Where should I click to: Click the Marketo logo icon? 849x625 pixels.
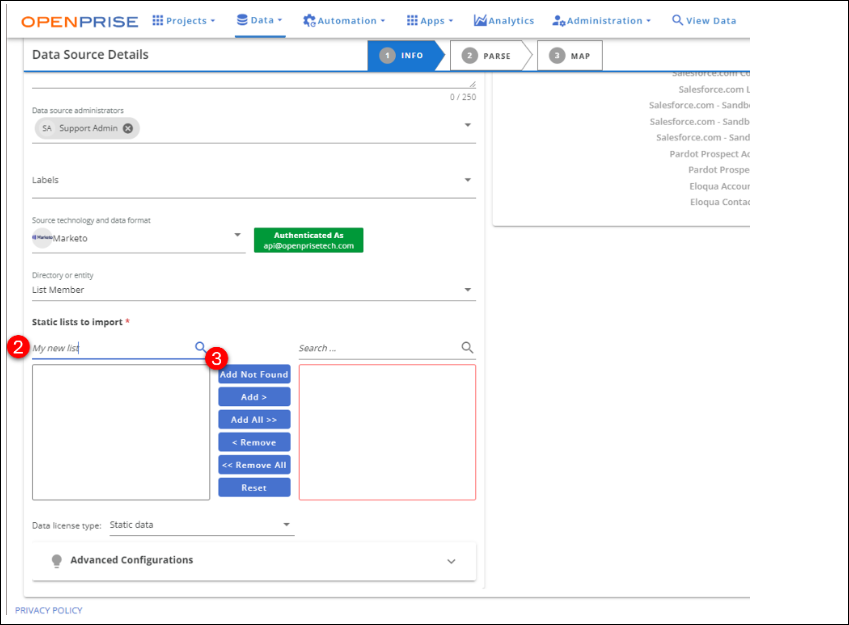[42, 238]
